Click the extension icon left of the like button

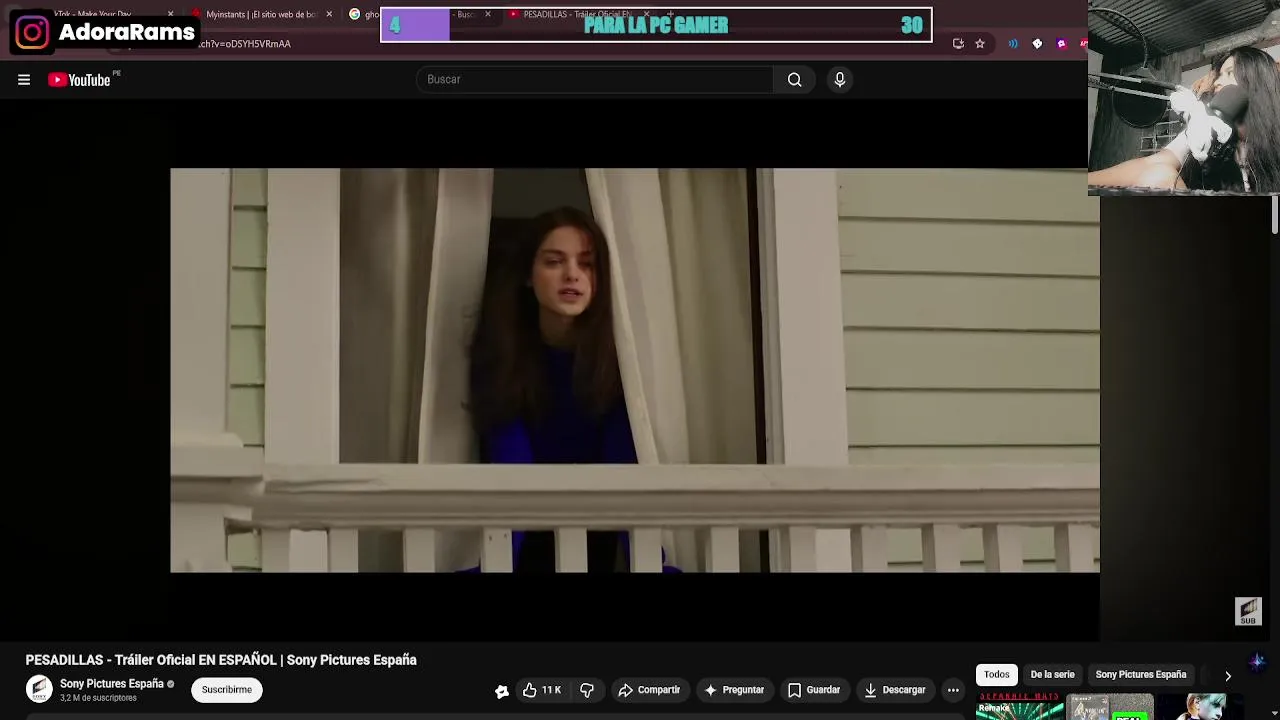click(502, 691)
